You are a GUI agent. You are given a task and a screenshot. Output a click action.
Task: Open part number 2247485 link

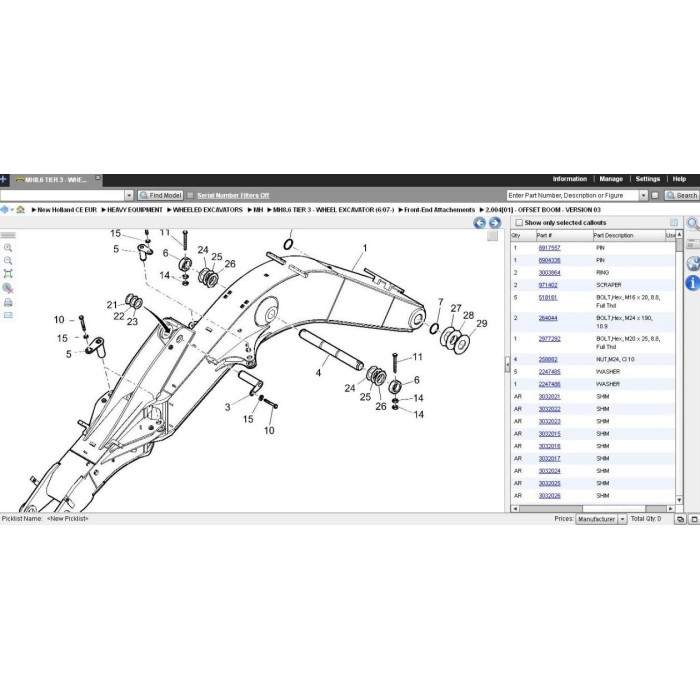549,372
